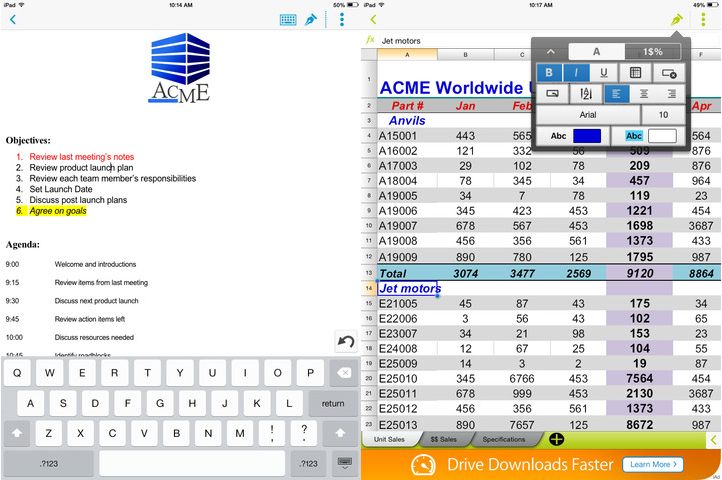The image size is (722, 480).
Task: Select left text alignment
Action: pos(617,94)
